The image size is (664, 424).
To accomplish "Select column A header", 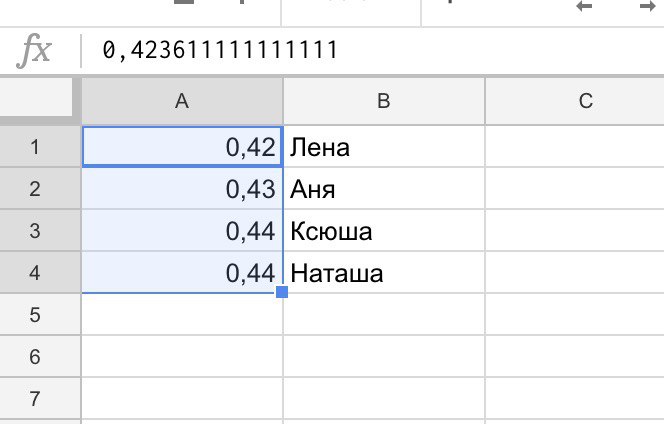I will (182, 101).
